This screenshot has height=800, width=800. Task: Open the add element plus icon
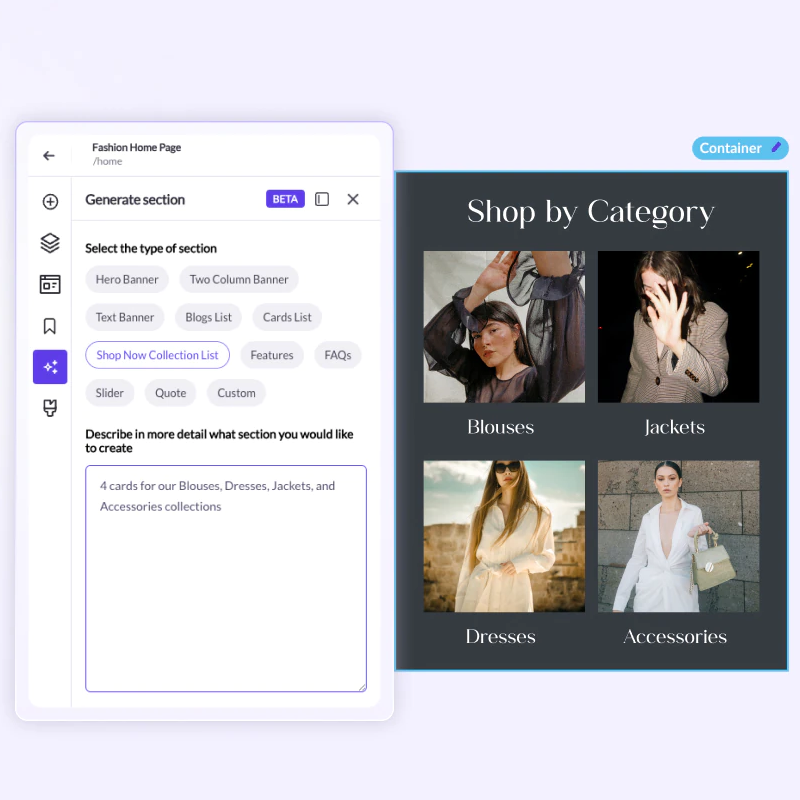pyautogui.click(x=50, y=202)
